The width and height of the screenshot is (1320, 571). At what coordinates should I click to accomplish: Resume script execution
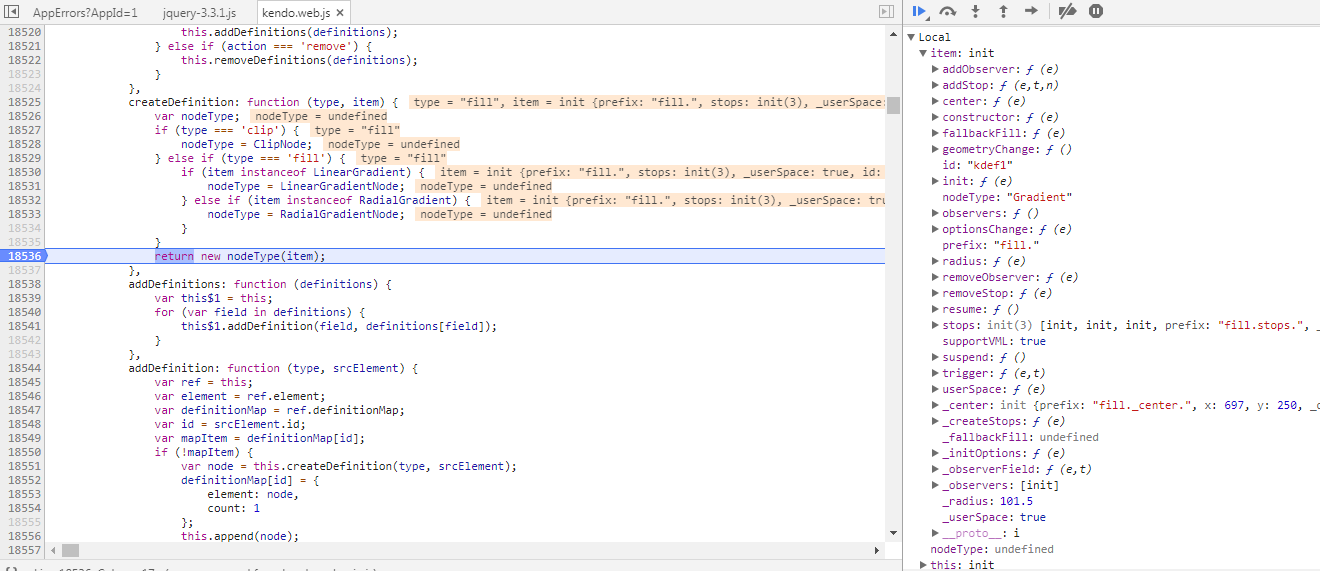(919, 11)
